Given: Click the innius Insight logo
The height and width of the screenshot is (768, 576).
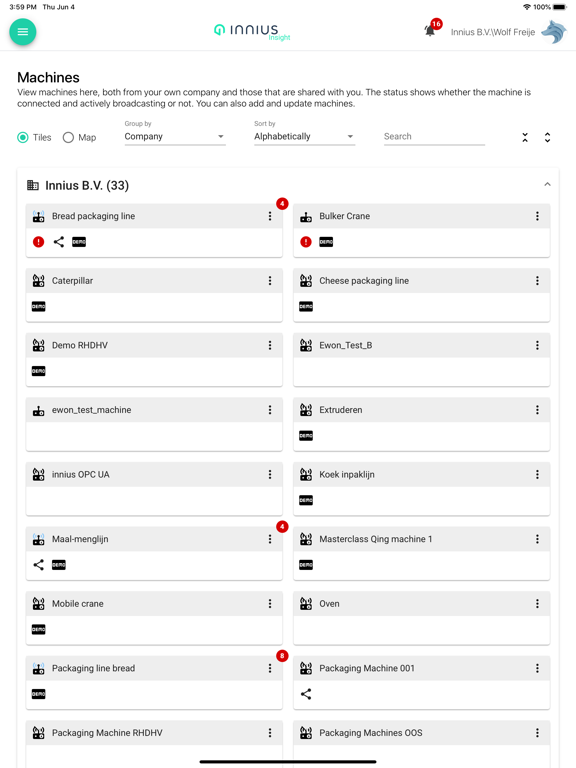Looking at the screenshot, I should tap(252, 32).
